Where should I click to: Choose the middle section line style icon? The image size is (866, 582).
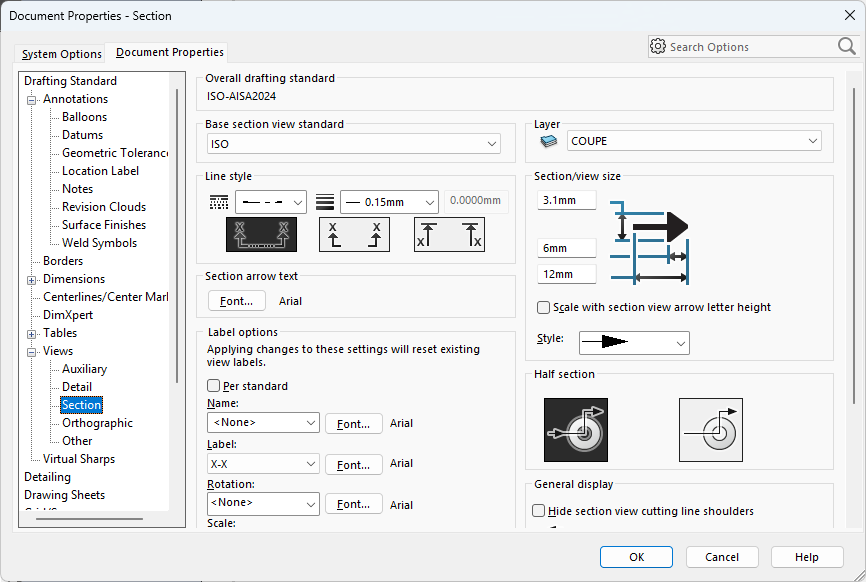click(x=354, y=234)
